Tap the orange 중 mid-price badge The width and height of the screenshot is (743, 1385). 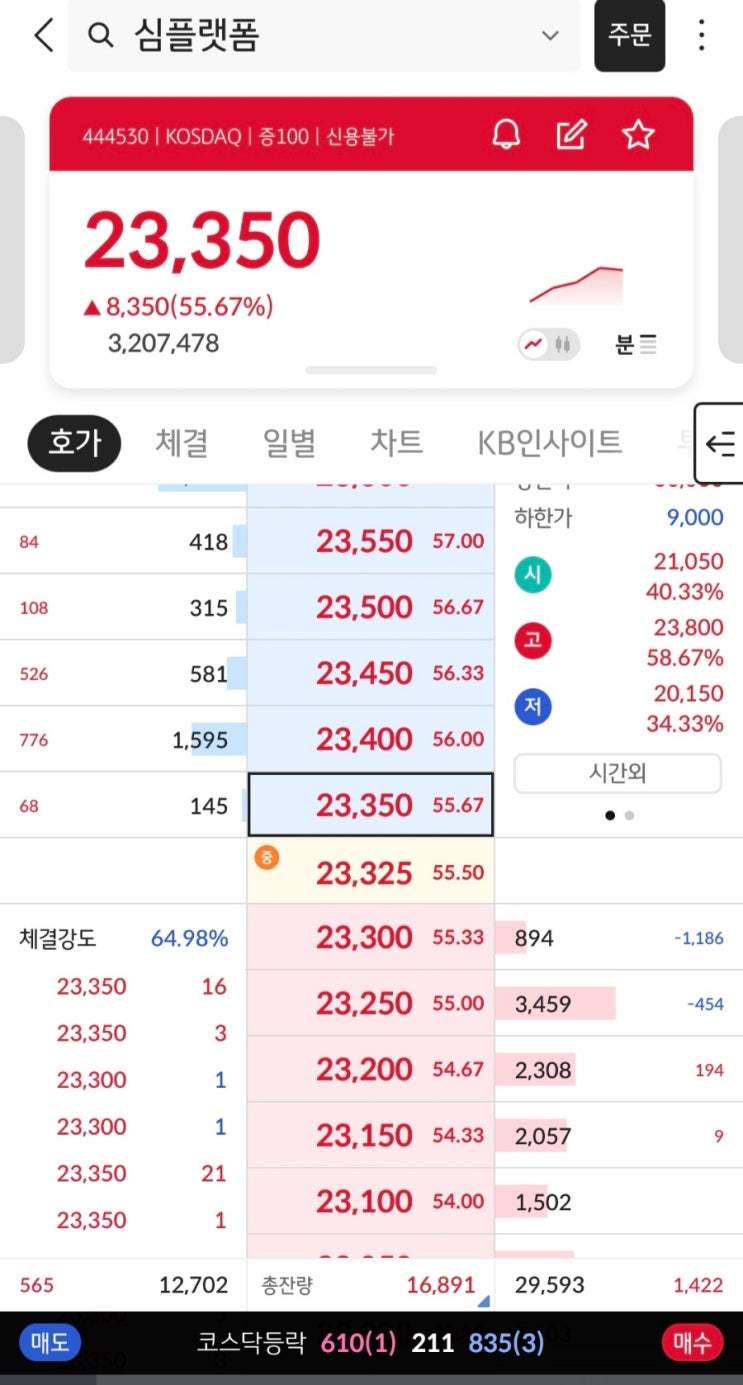pyautogui.click(x=266, y=856)
